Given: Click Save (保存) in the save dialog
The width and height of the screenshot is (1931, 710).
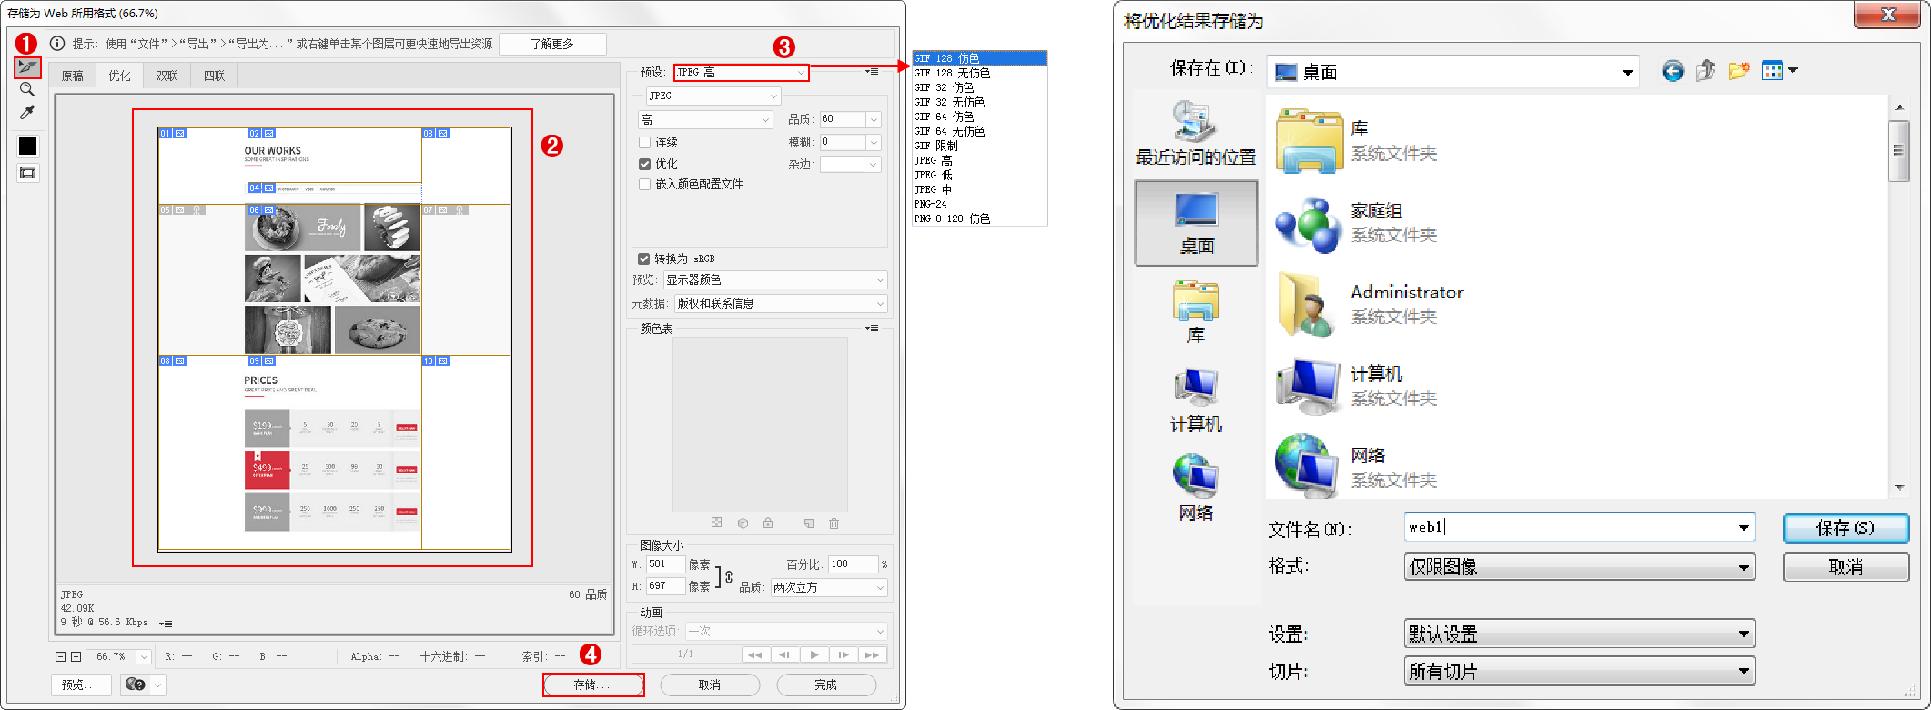Looking at the screenshot, I should (x=1846, y=528).
